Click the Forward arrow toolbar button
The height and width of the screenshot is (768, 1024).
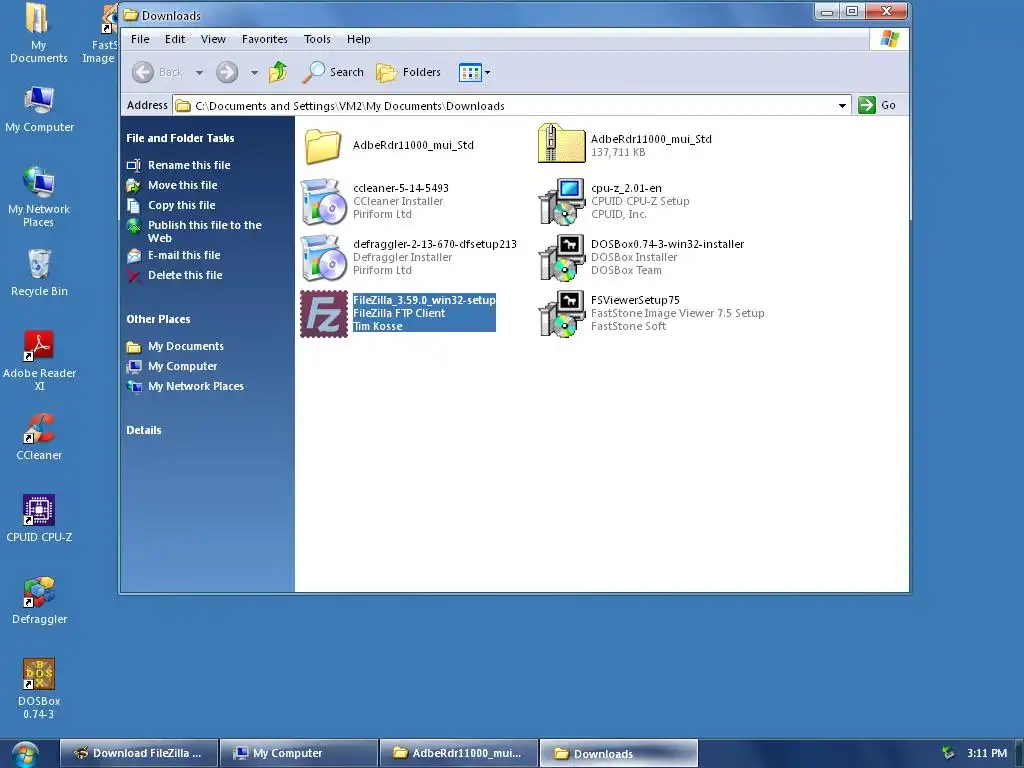(227, 72)
